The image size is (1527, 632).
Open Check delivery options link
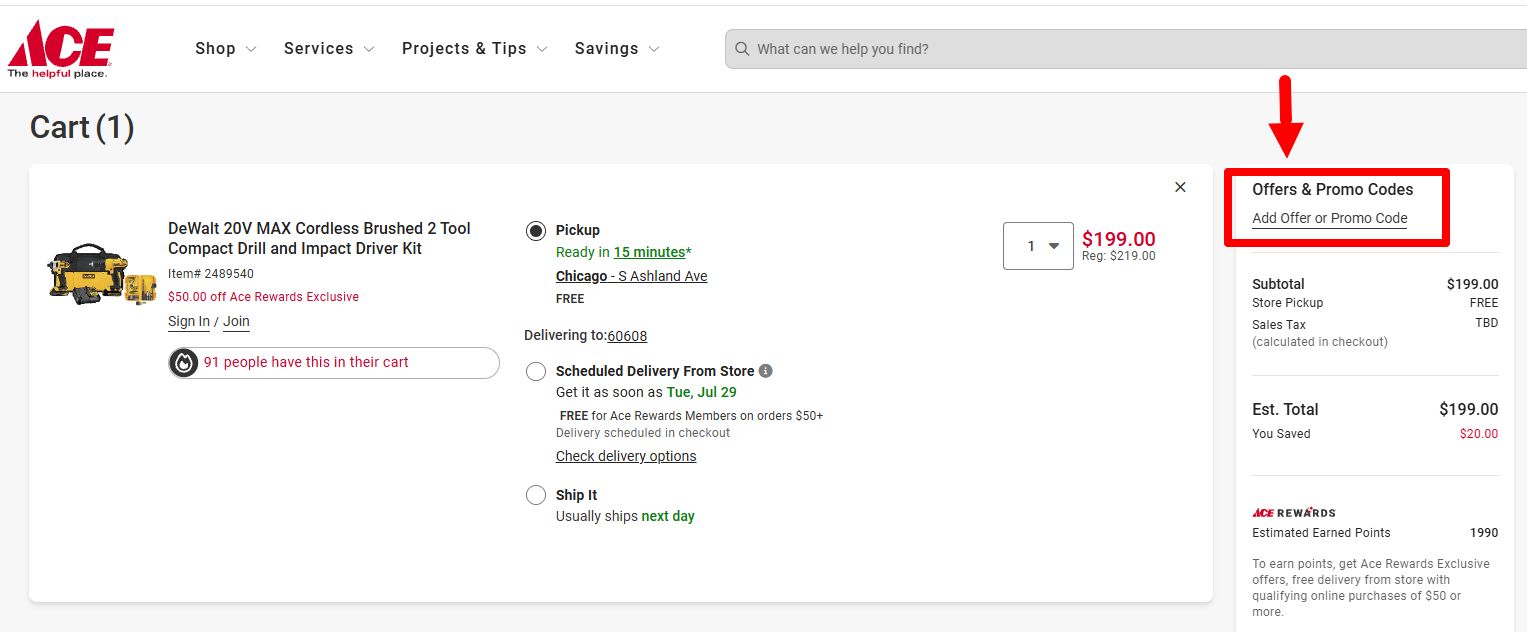click(x=626, y=456)
